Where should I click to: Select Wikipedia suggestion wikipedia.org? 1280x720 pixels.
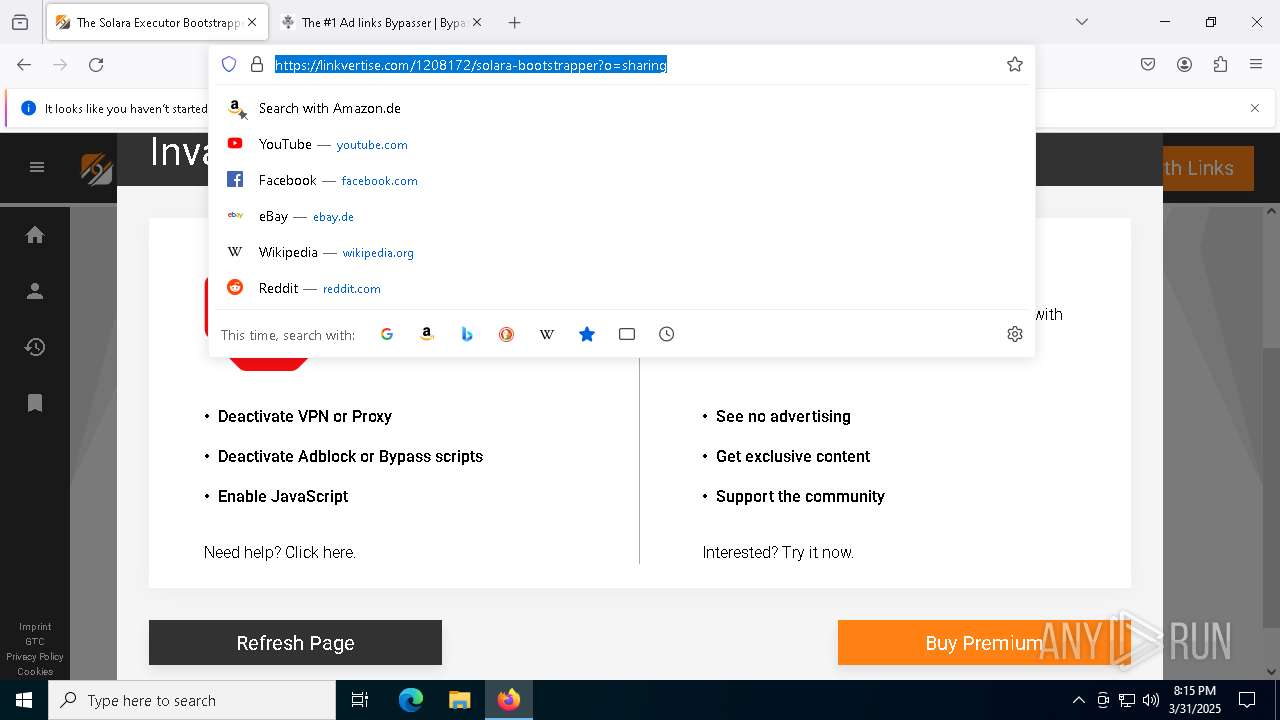622,252
